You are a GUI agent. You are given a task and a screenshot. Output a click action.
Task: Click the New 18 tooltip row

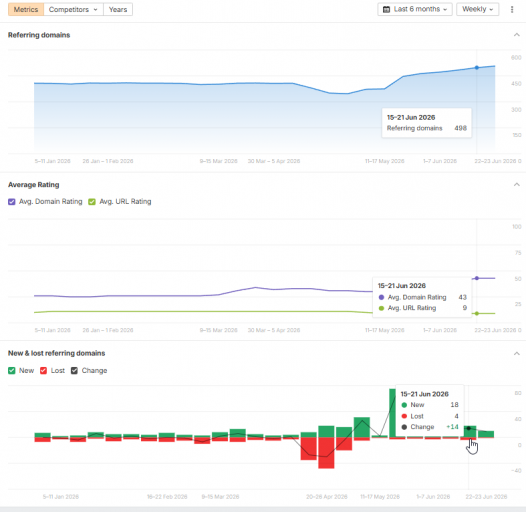tap(430, 405)
